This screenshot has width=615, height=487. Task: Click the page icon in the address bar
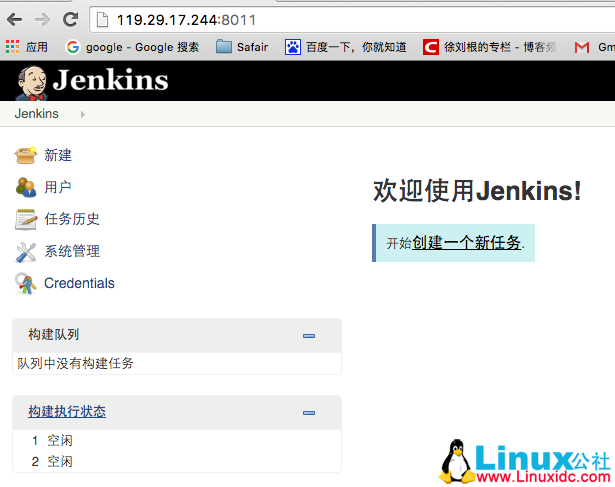(x=102, y=20)
